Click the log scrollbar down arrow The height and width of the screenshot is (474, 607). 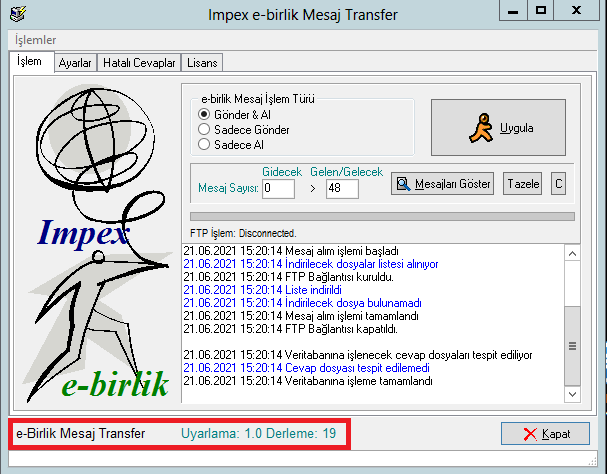(573, 394)
